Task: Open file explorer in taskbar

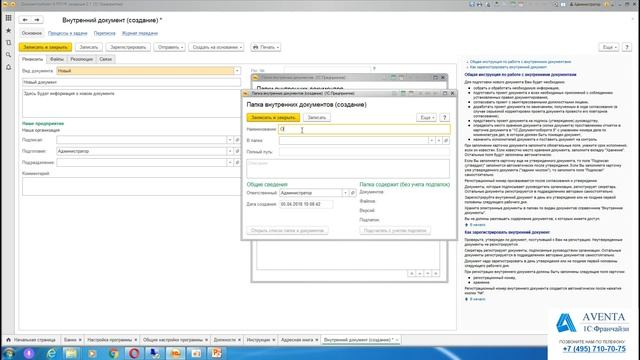Action: pos(71,353)
